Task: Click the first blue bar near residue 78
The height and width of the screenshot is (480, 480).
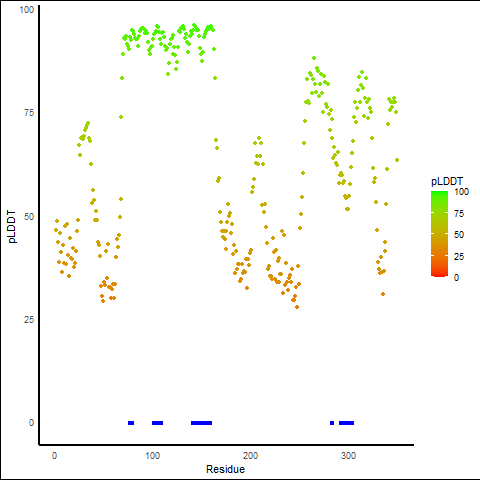Action: [131, 423]
